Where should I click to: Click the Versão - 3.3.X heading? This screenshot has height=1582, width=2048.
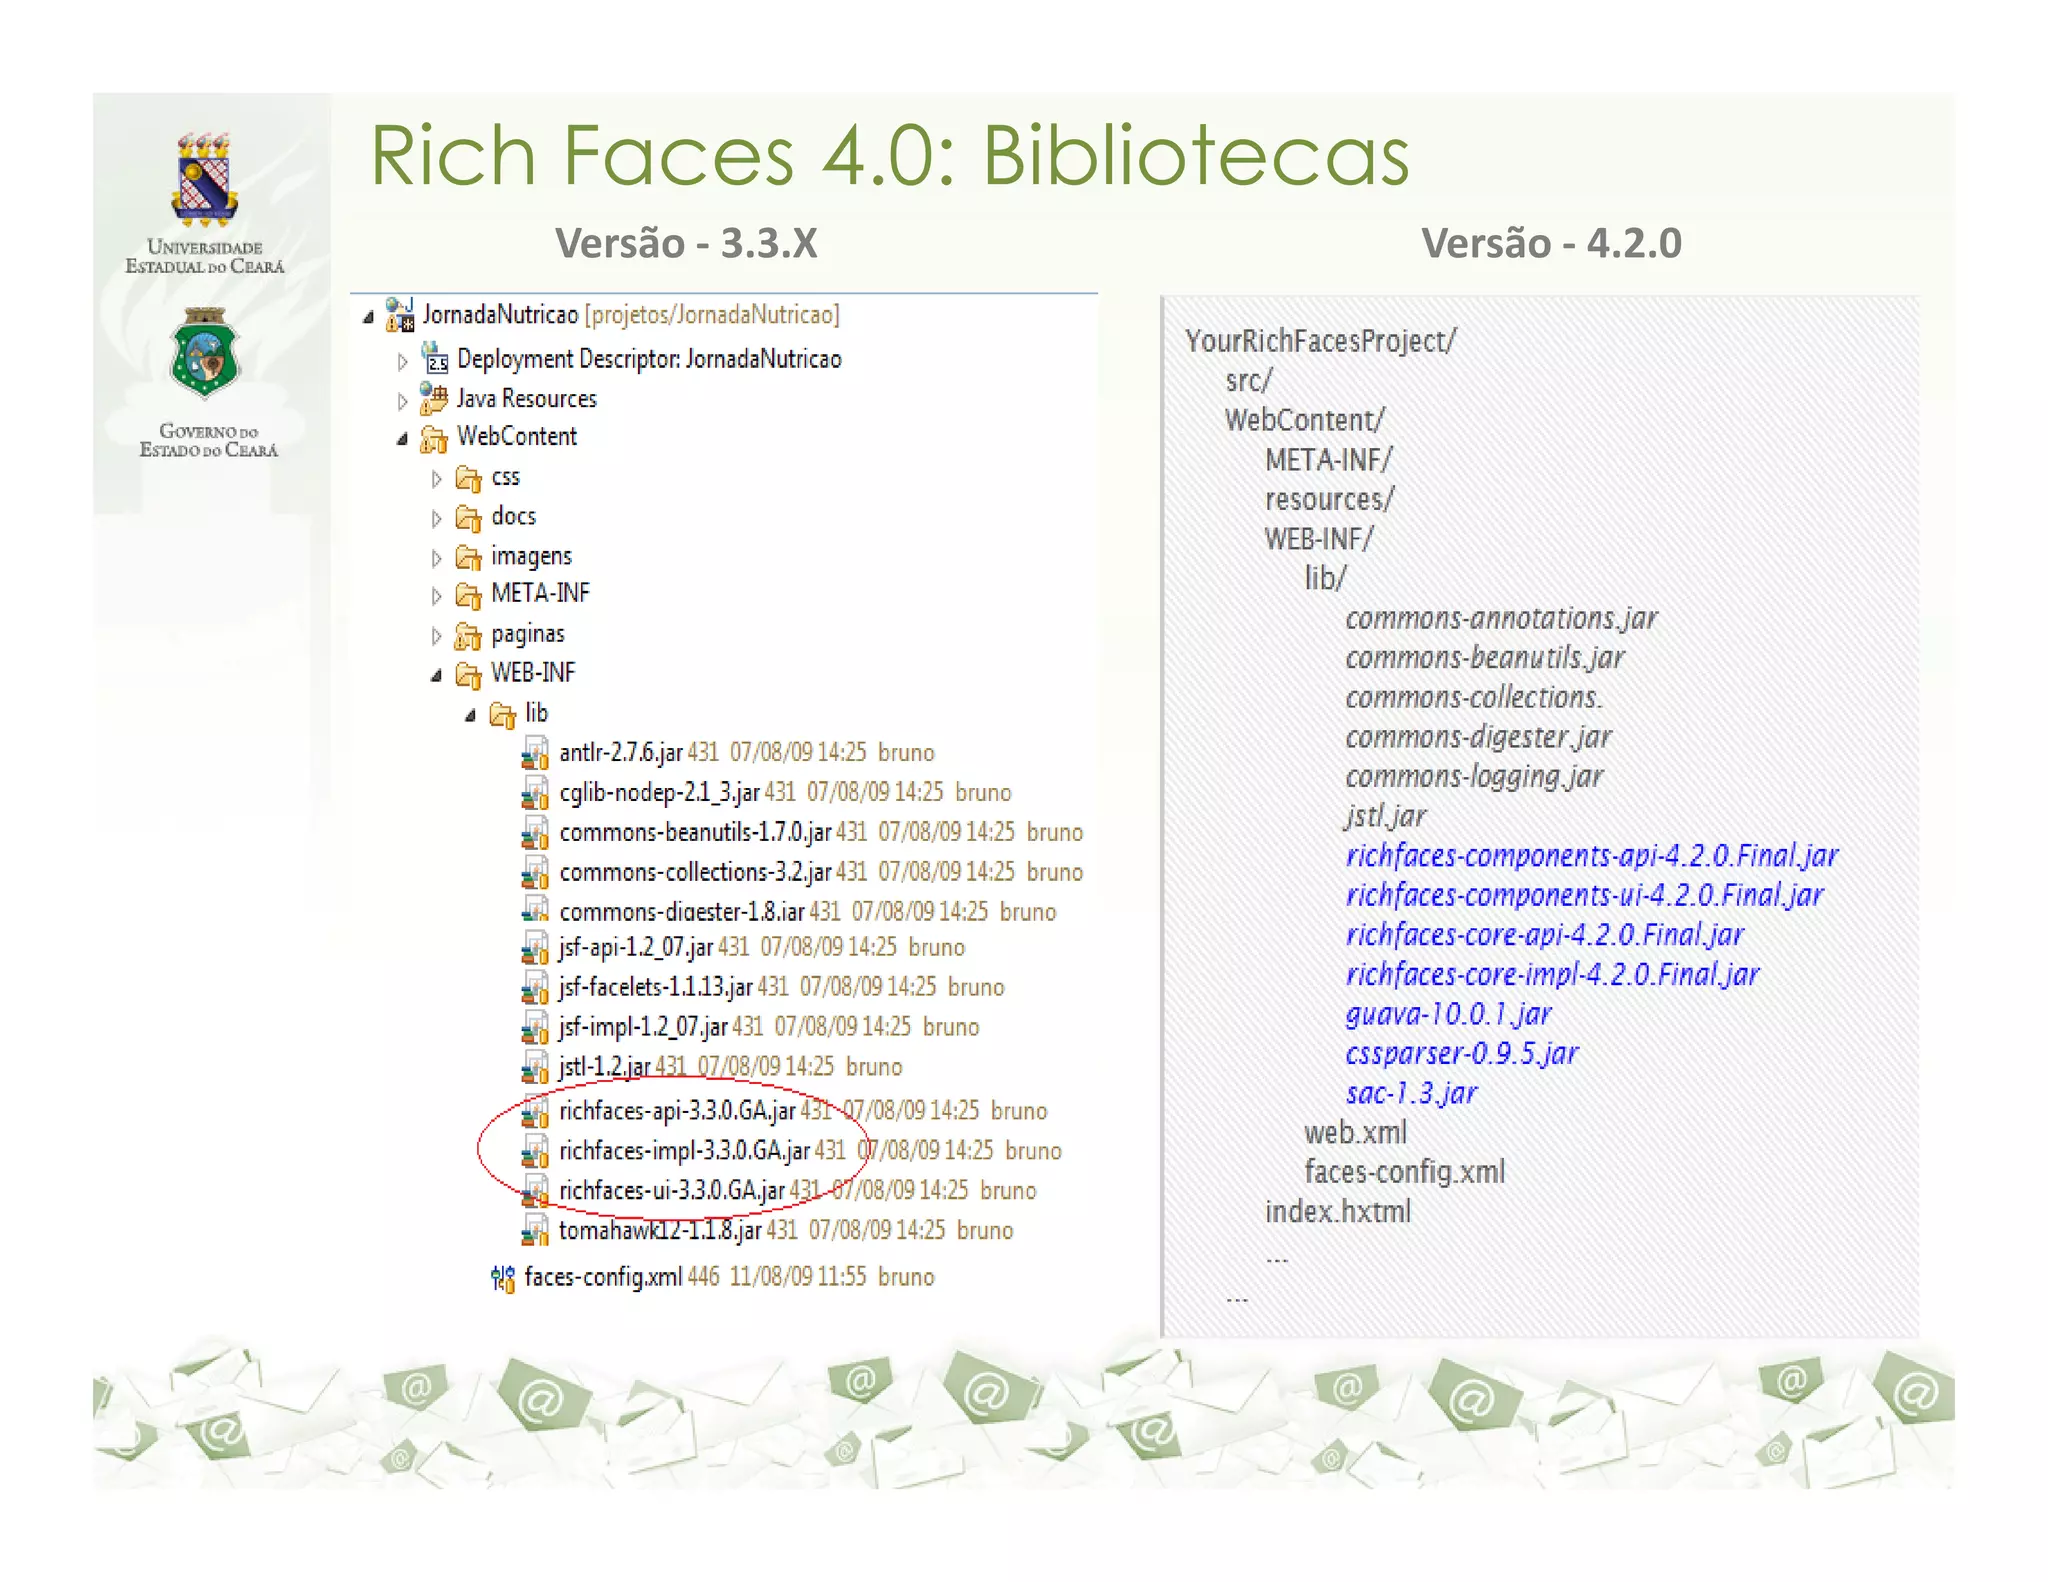686,243
